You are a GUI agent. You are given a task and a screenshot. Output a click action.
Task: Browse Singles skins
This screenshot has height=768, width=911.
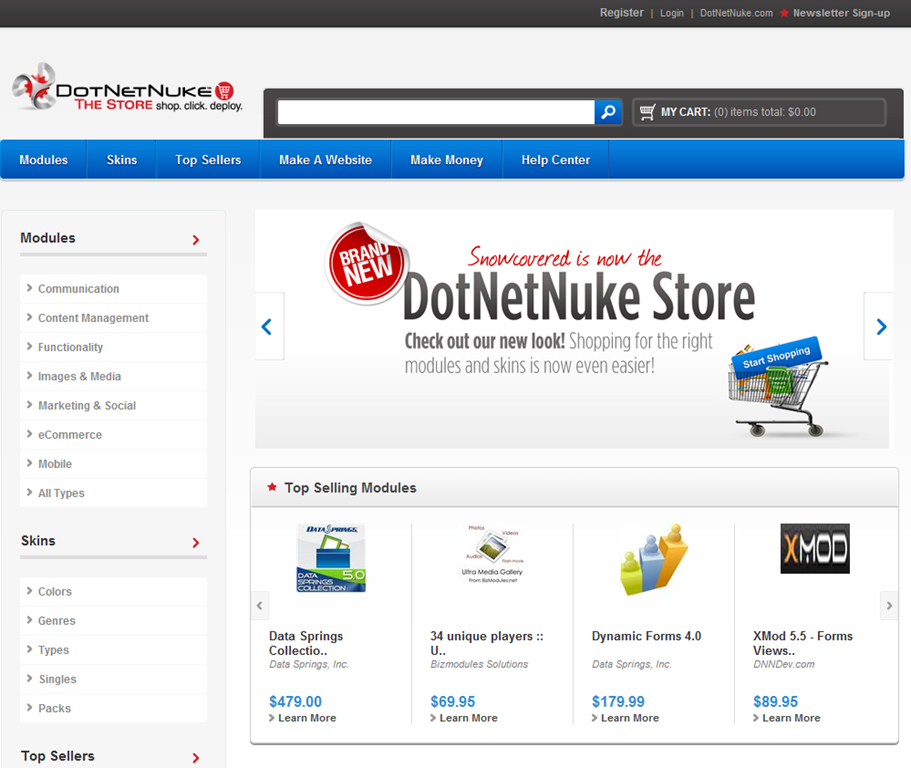[113, 679]
